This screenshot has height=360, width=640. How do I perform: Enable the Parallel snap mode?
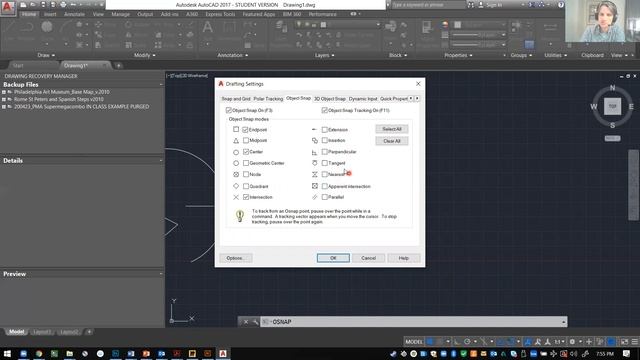point(324,197)
